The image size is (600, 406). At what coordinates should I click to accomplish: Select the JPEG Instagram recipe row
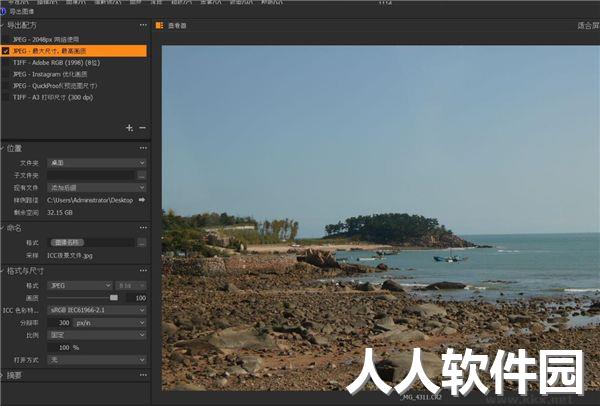pyautogui.click(x=74, y=74)
